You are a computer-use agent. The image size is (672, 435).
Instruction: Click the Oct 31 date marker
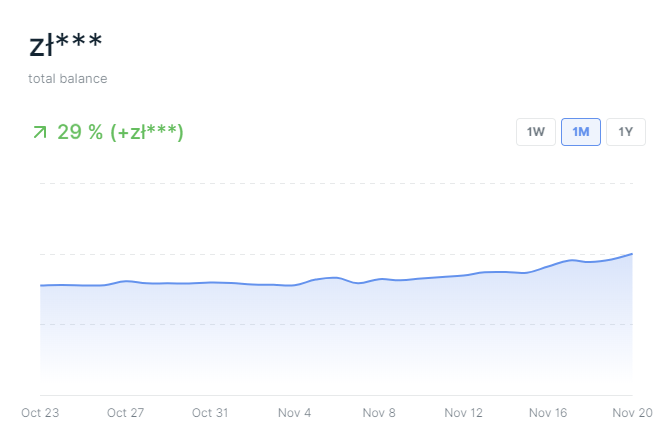click(x=210, y=412)
